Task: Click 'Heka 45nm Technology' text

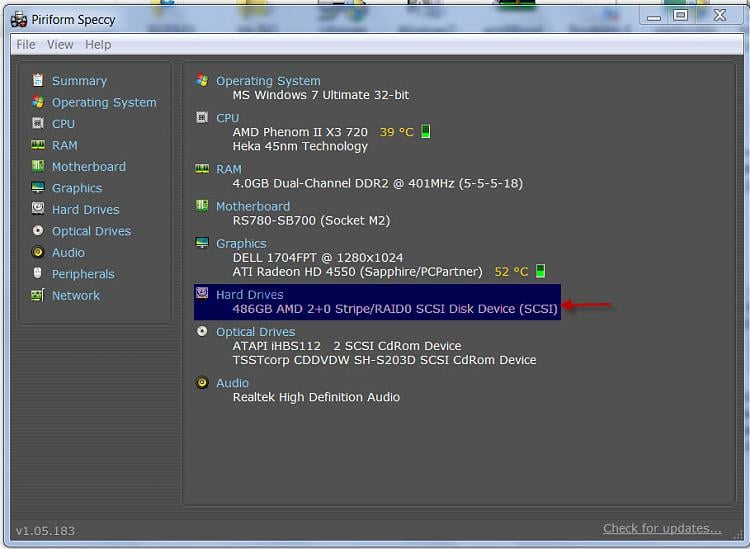Action: tap(300, 146)
